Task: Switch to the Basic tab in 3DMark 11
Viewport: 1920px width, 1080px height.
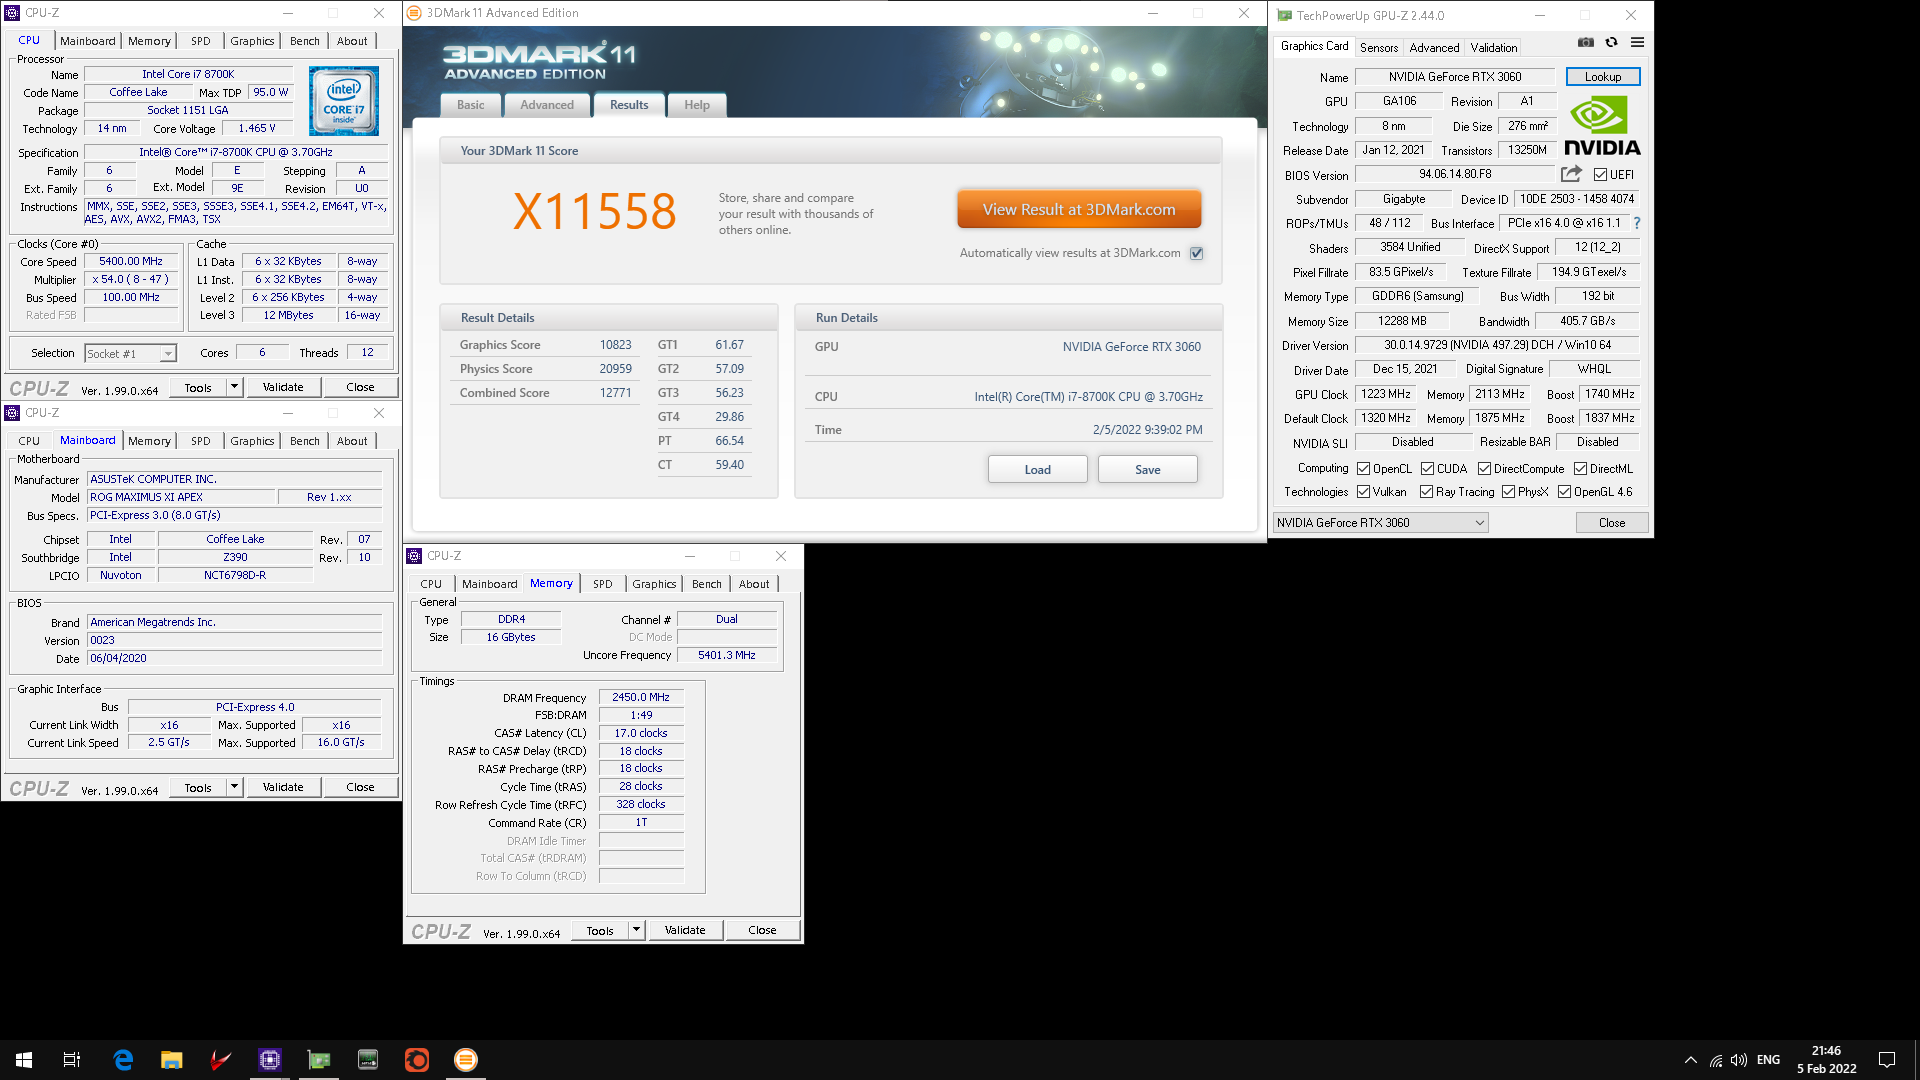Action: (470, 105)
